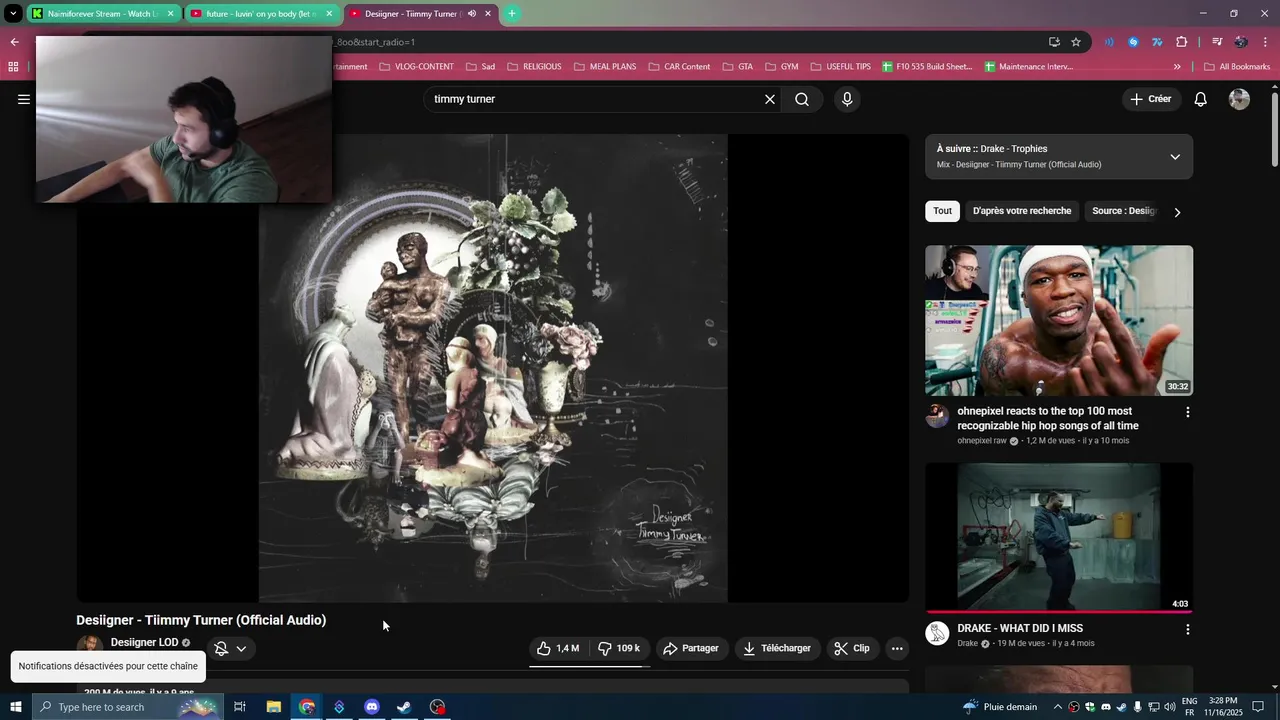Open Discord from the taskbar

[x=372, y=707]
